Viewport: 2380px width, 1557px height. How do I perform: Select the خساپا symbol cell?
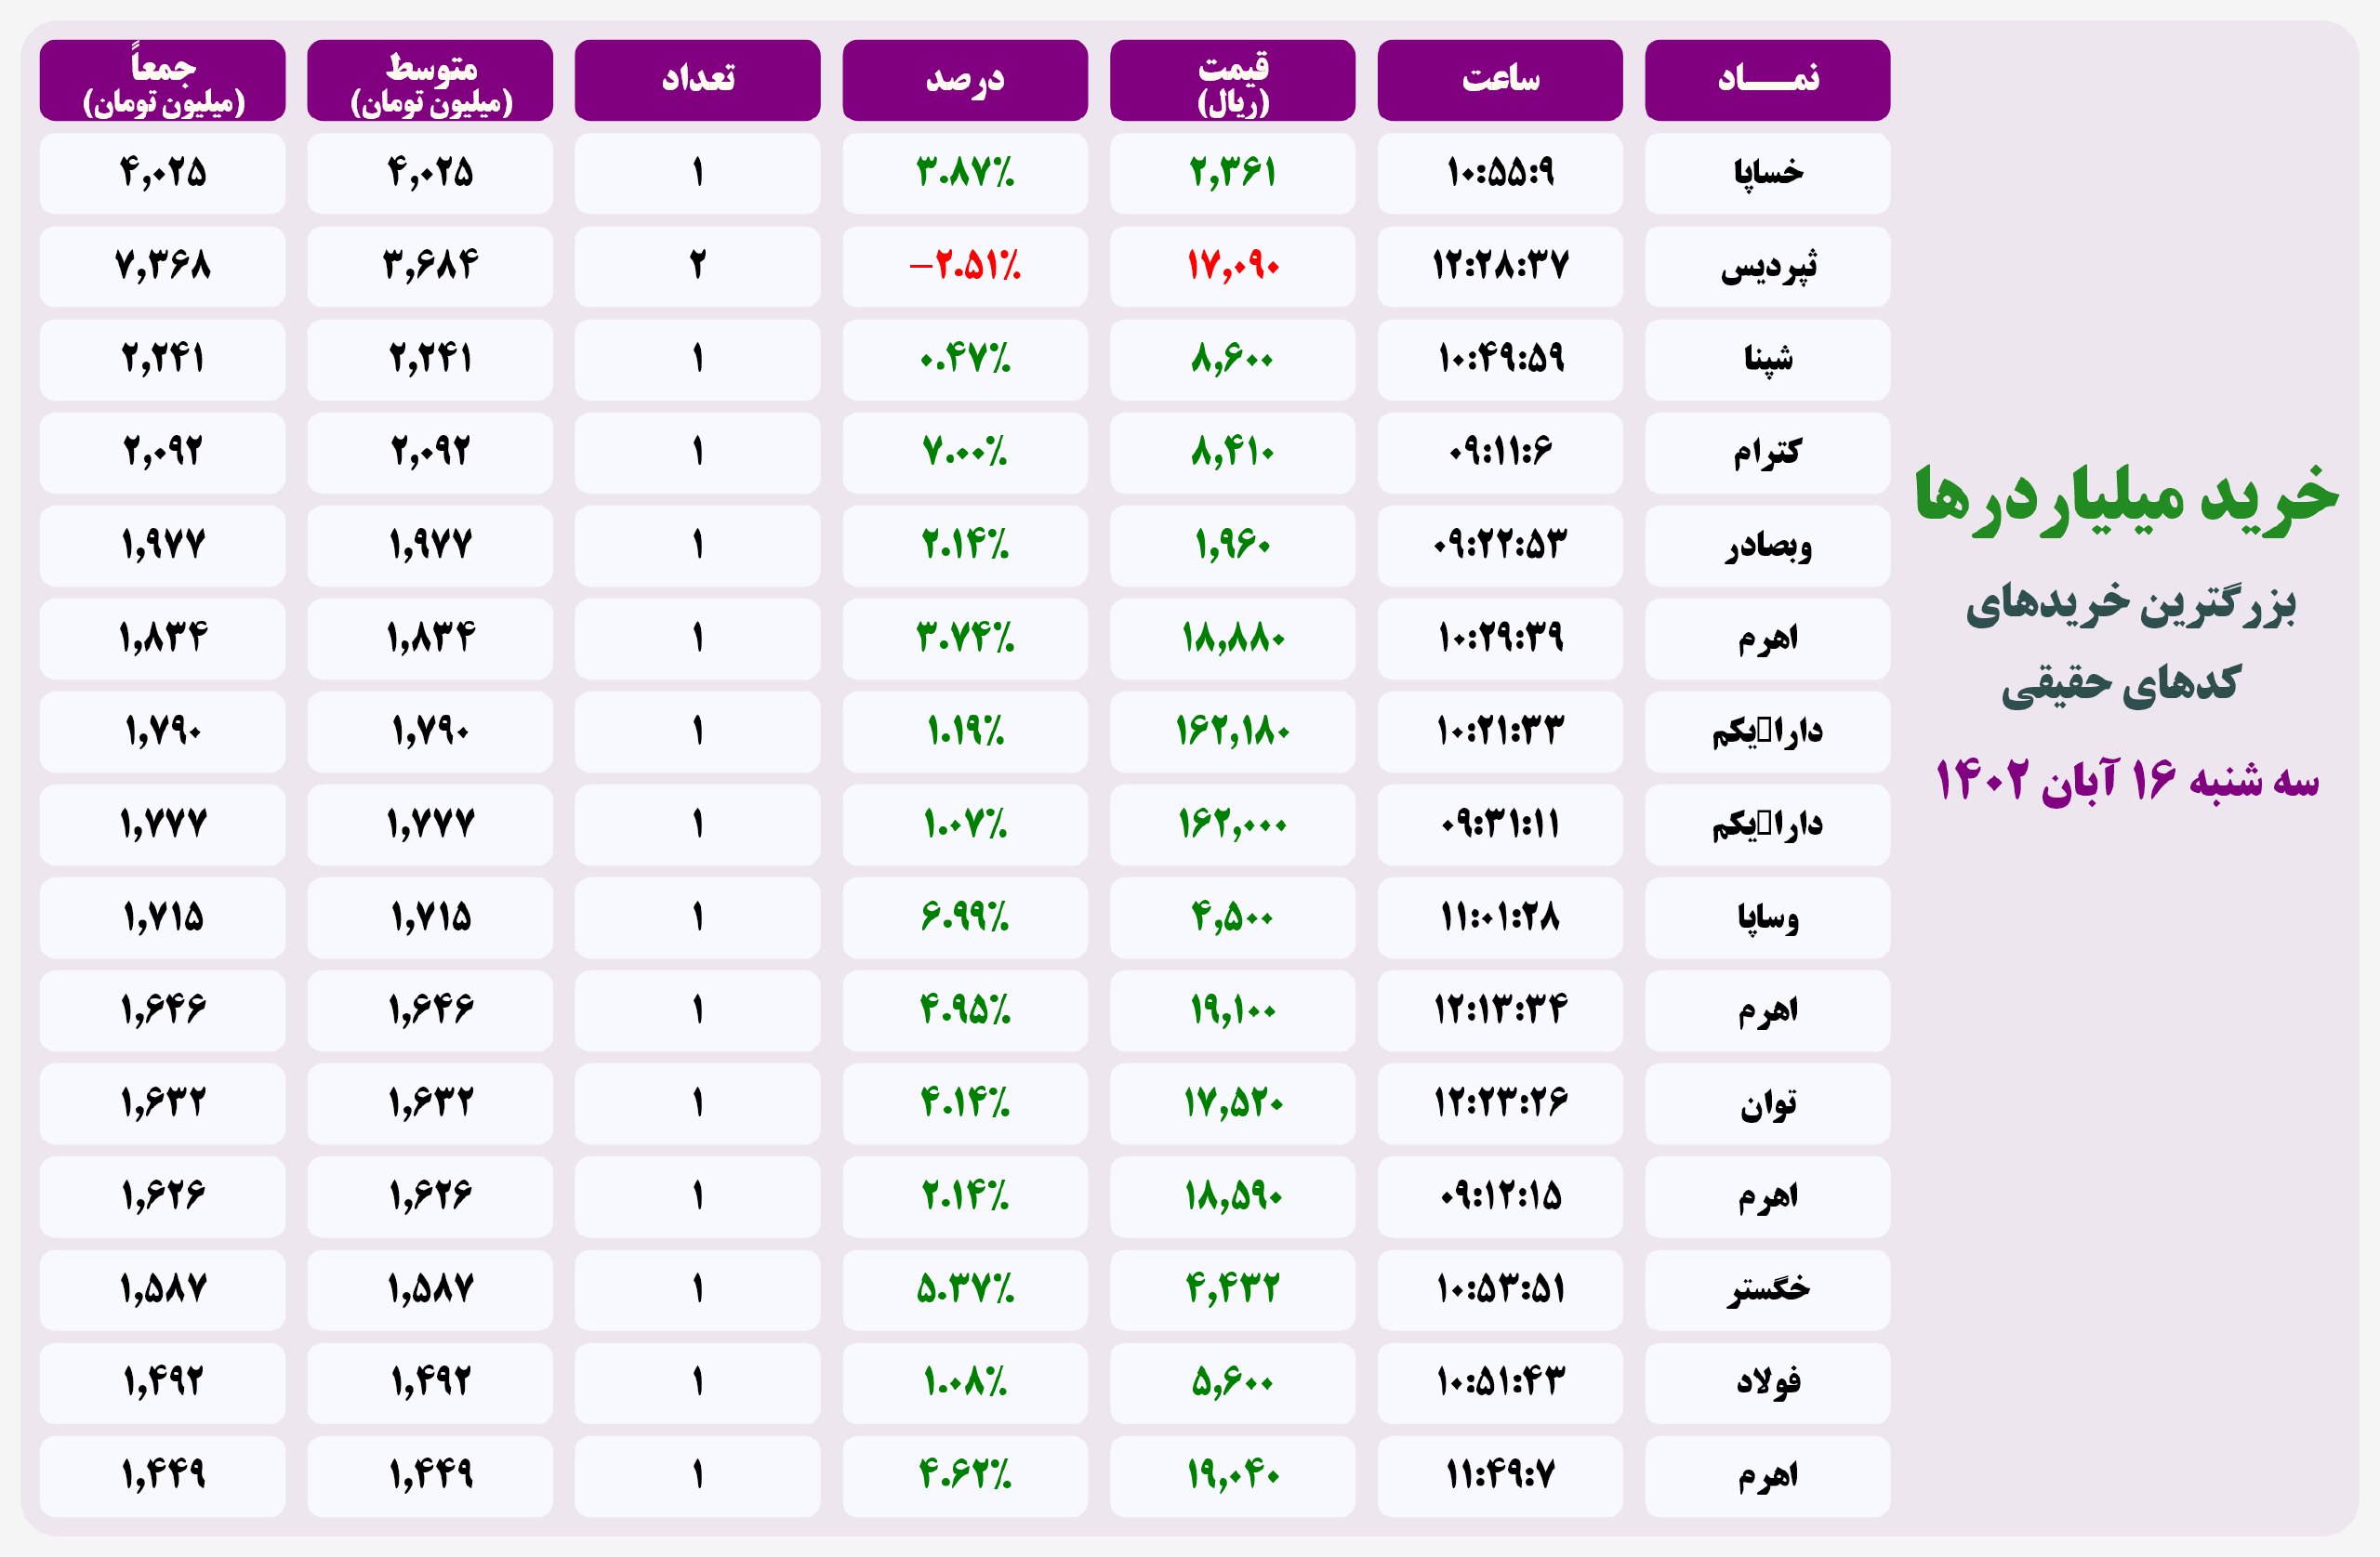(1767, 173)
